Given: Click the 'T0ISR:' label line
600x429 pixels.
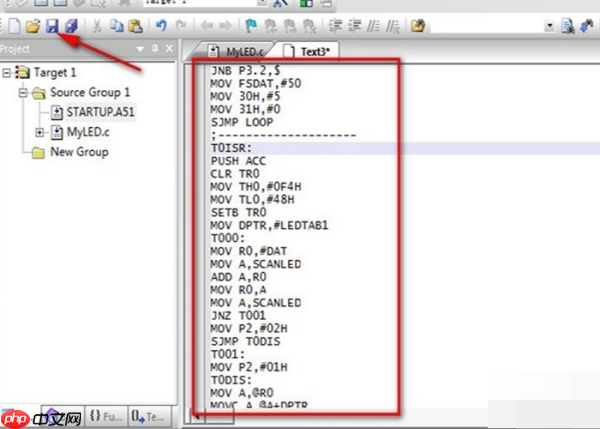Looking at the screenshot, I should click(231, 148).
